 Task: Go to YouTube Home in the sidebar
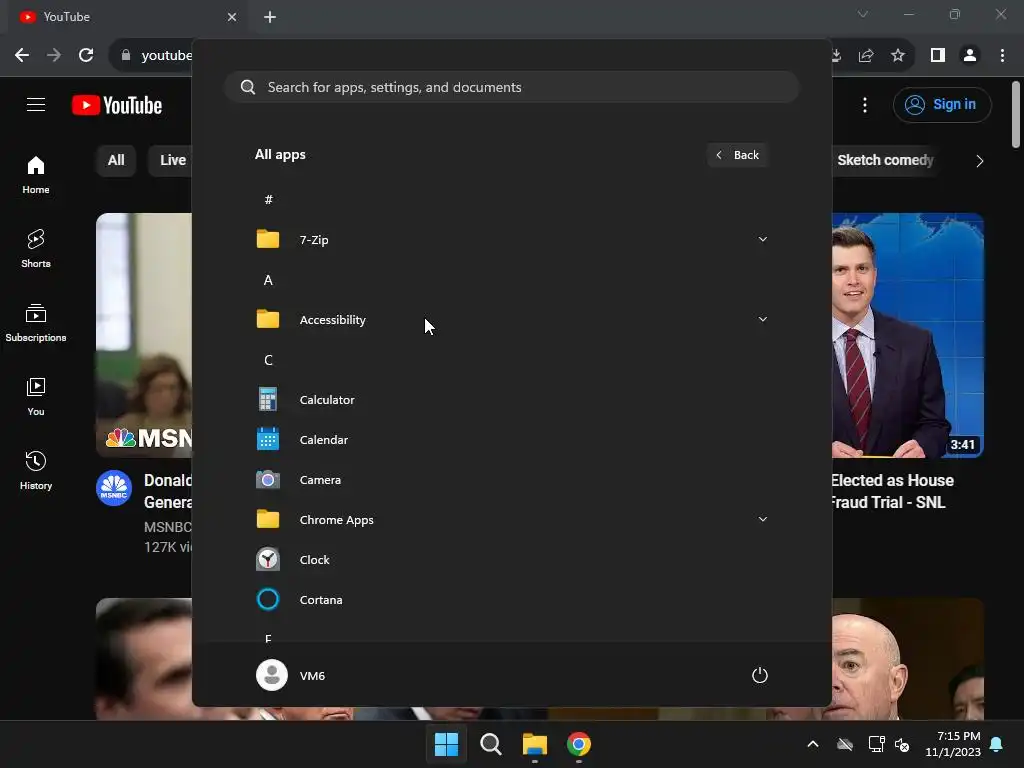[36, 175]
